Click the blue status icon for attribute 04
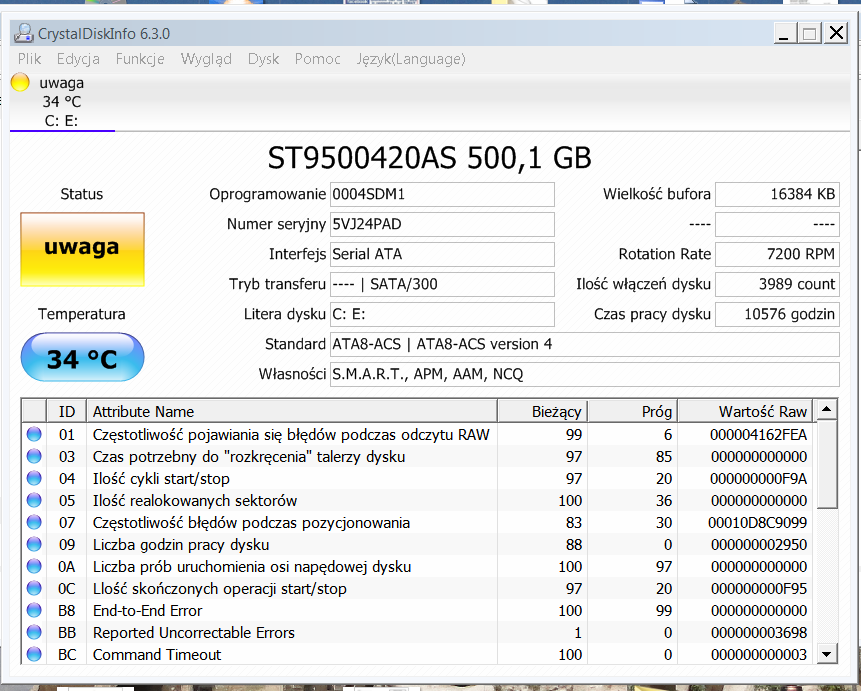 coord(34,478)
